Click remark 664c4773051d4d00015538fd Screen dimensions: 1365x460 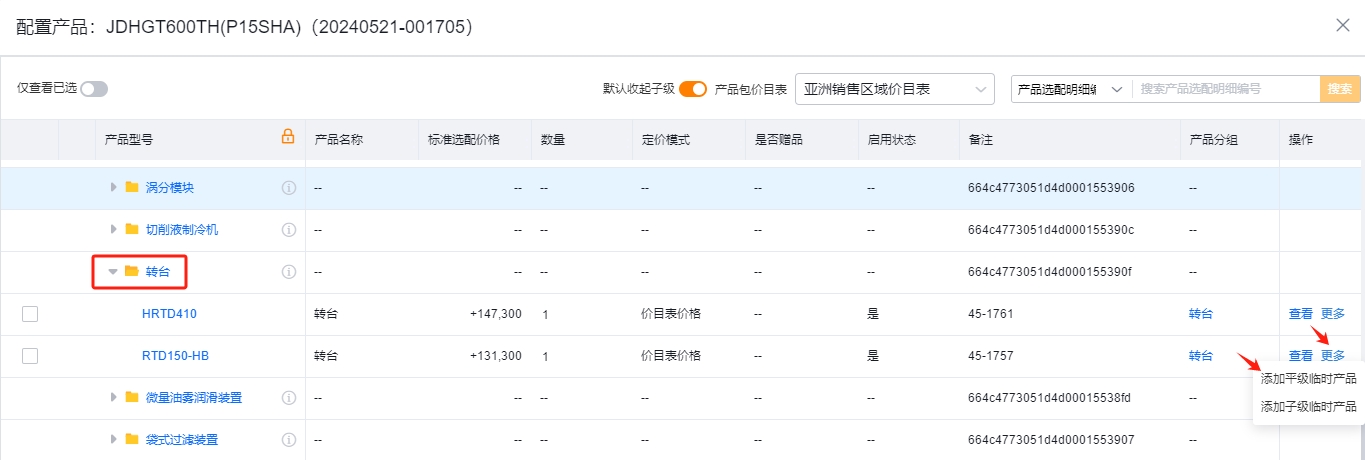pyautogui.click(x=1049, y=398)
